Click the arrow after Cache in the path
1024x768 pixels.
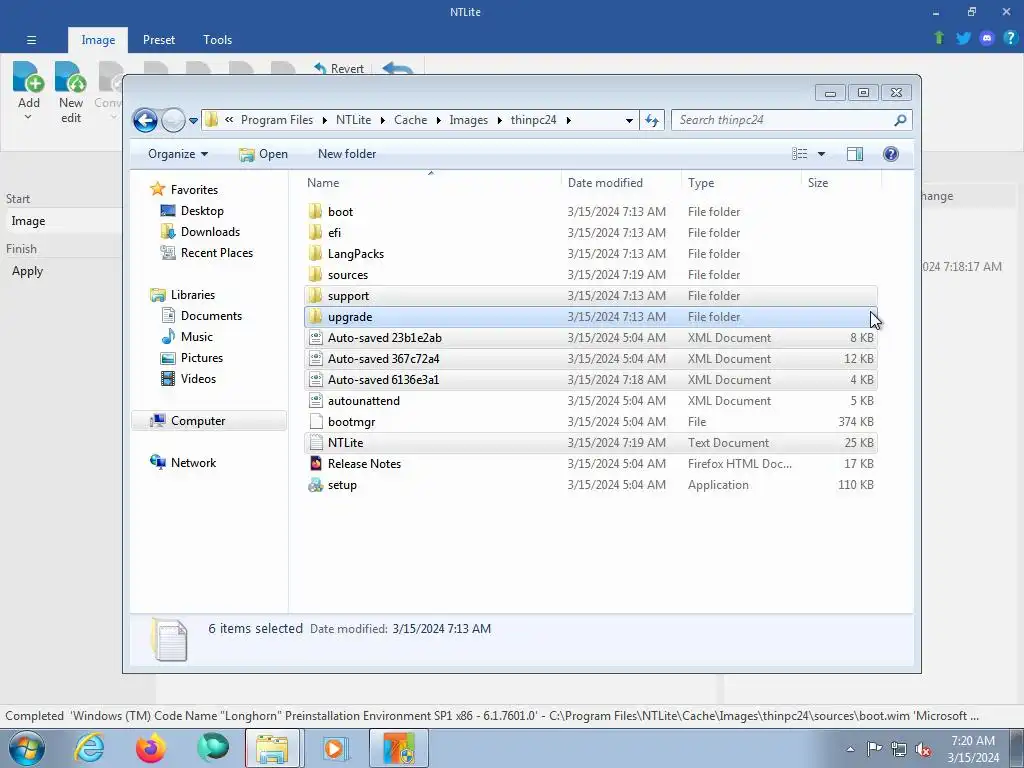pos(438,120)
